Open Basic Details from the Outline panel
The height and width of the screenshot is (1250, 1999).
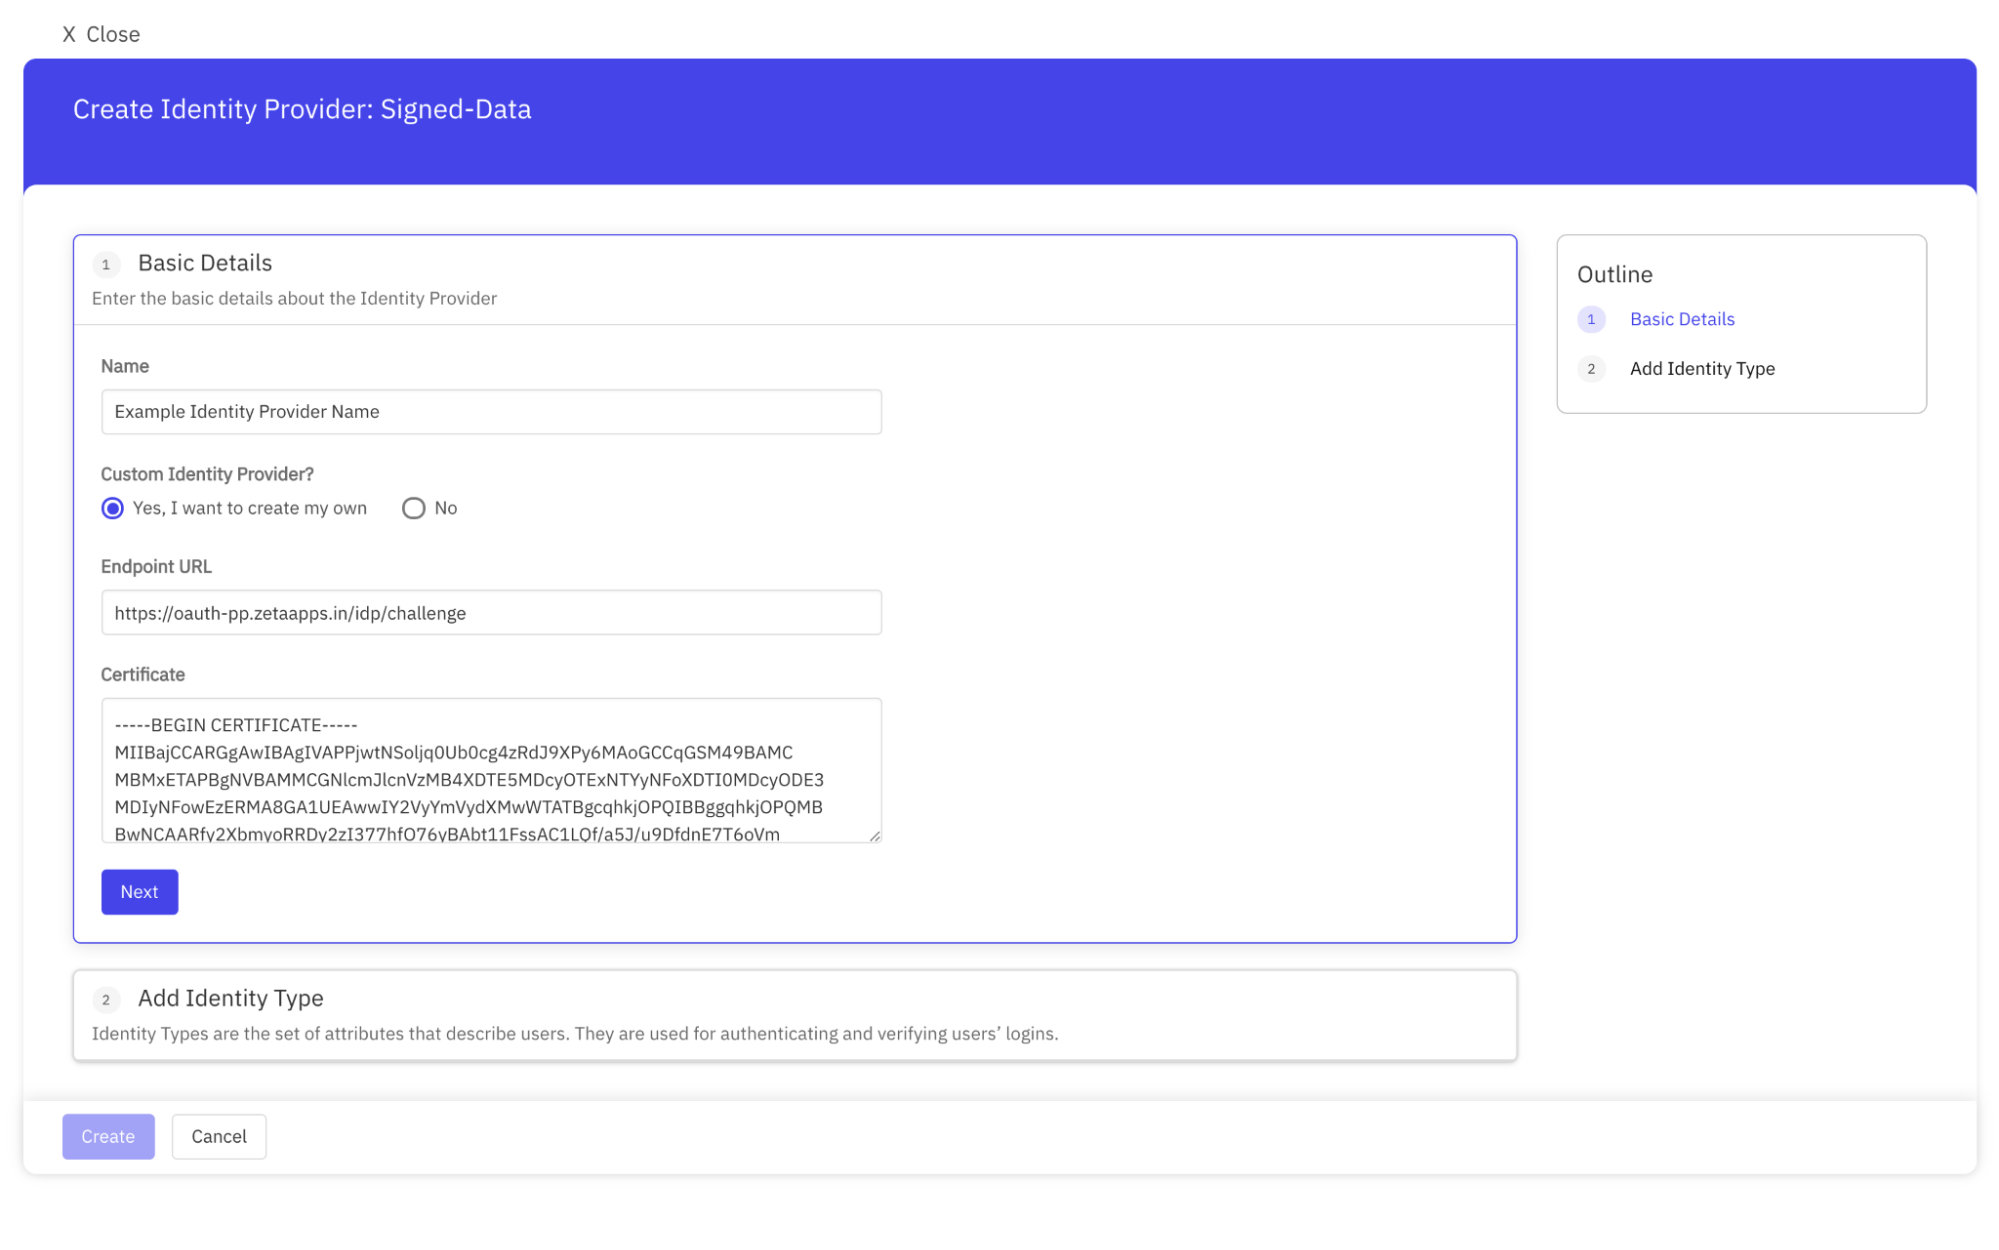[1682, 319]
